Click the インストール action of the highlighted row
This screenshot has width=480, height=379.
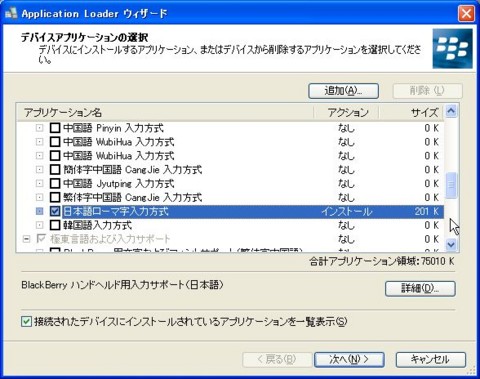(347, 211)
